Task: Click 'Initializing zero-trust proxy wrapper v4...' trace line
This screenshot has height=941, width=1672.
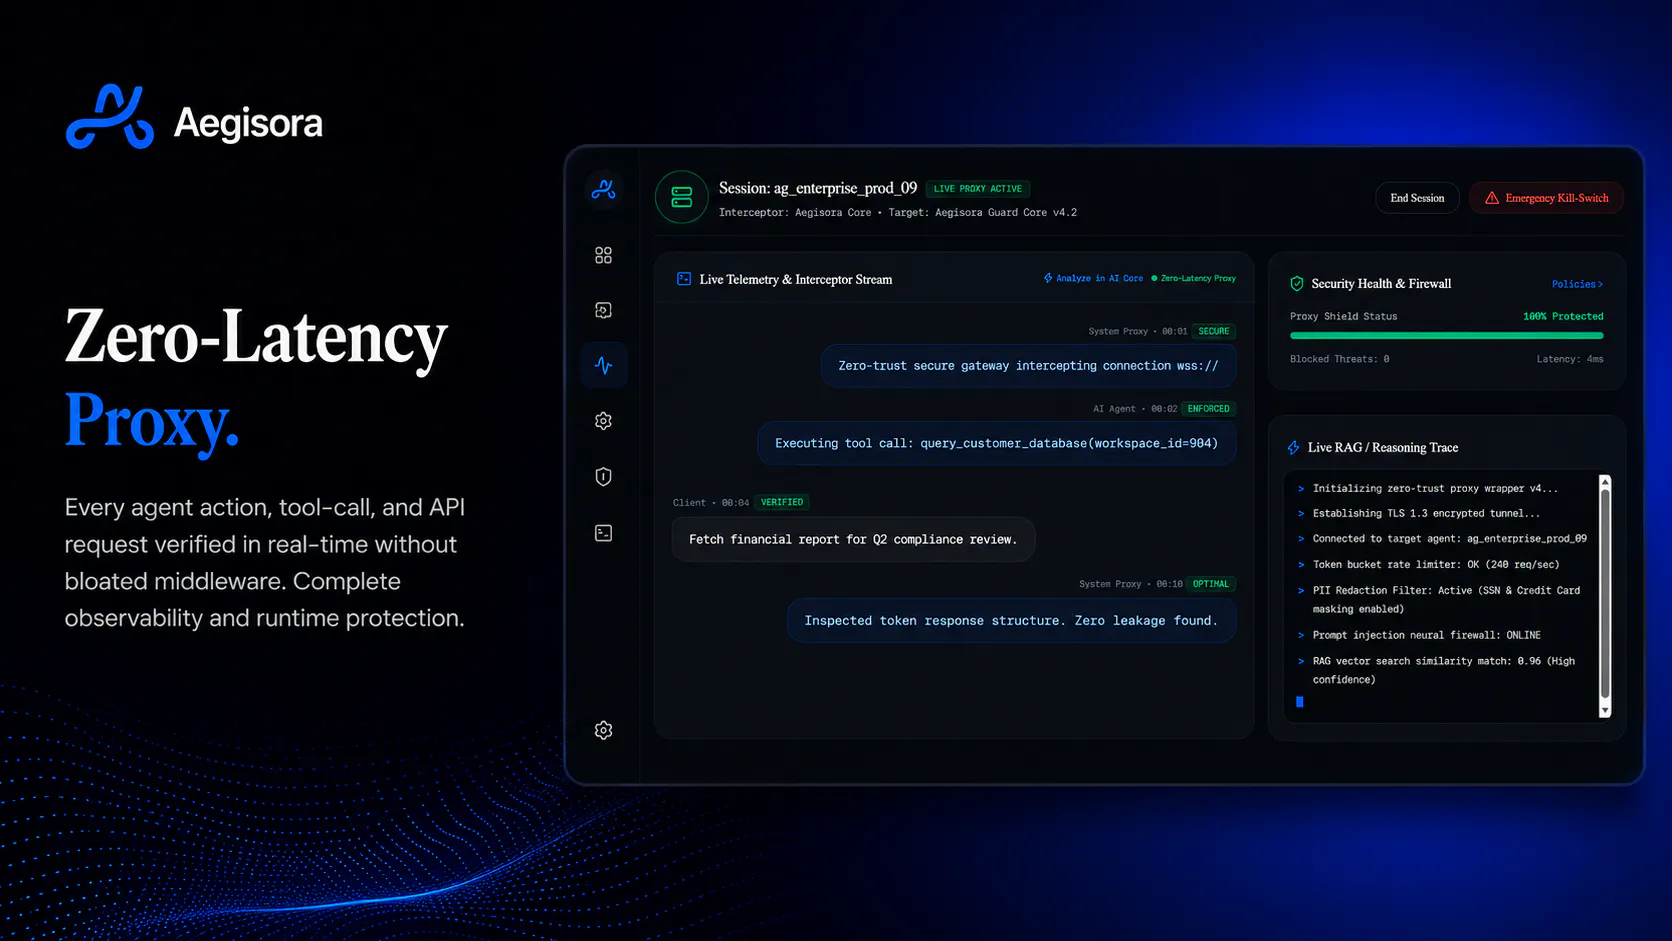Action: tap(1435, 489)
